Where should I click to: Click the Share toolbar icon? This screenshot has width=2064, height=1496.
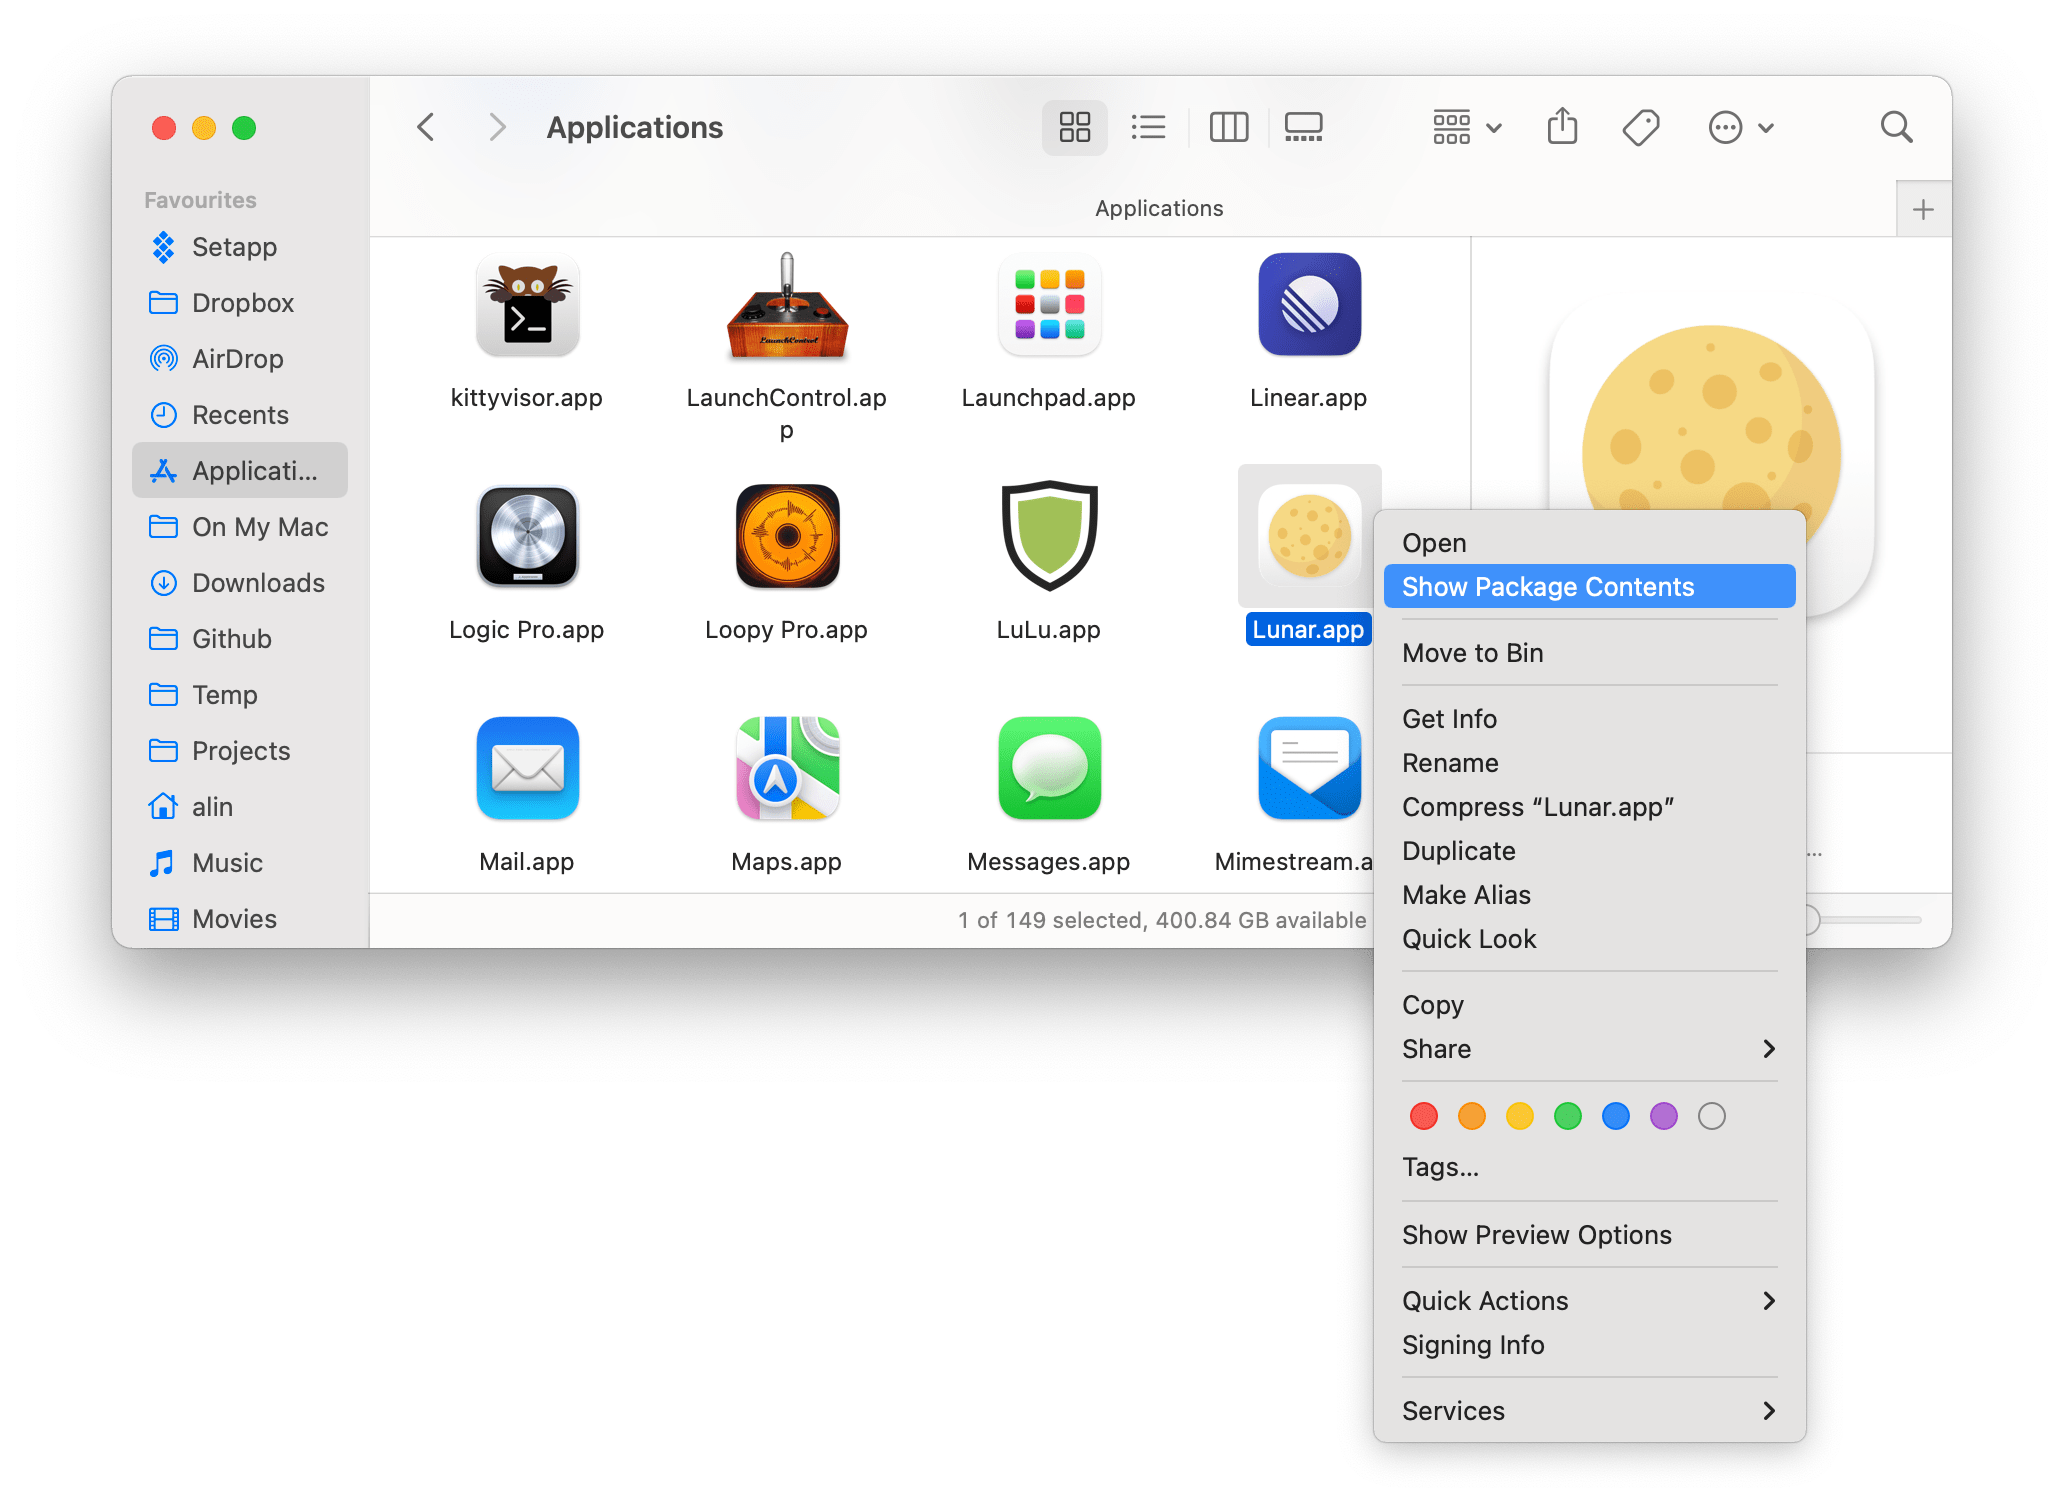point(1562,127)
